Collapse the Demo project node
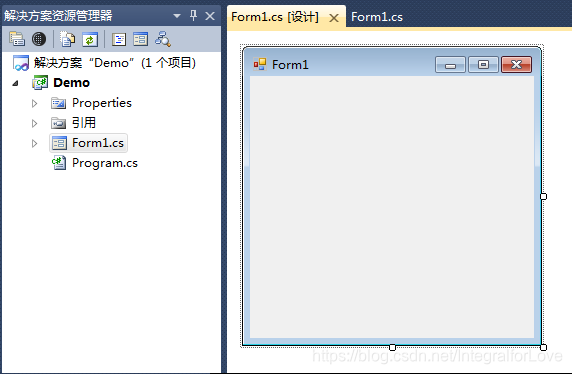This screenshot has height=374, width=572. tap(15, 83)
